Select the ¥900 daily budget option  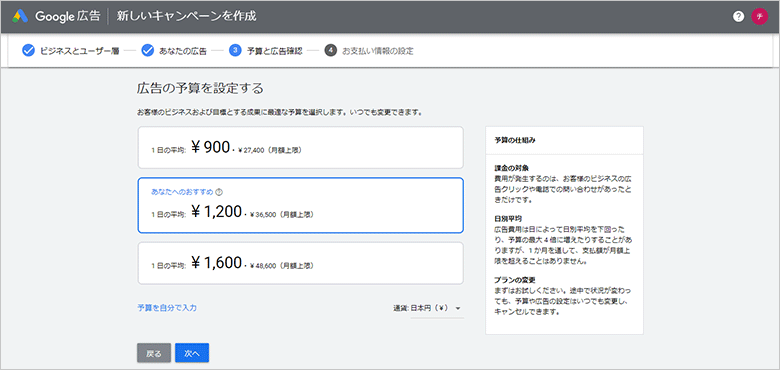(300, 147)
